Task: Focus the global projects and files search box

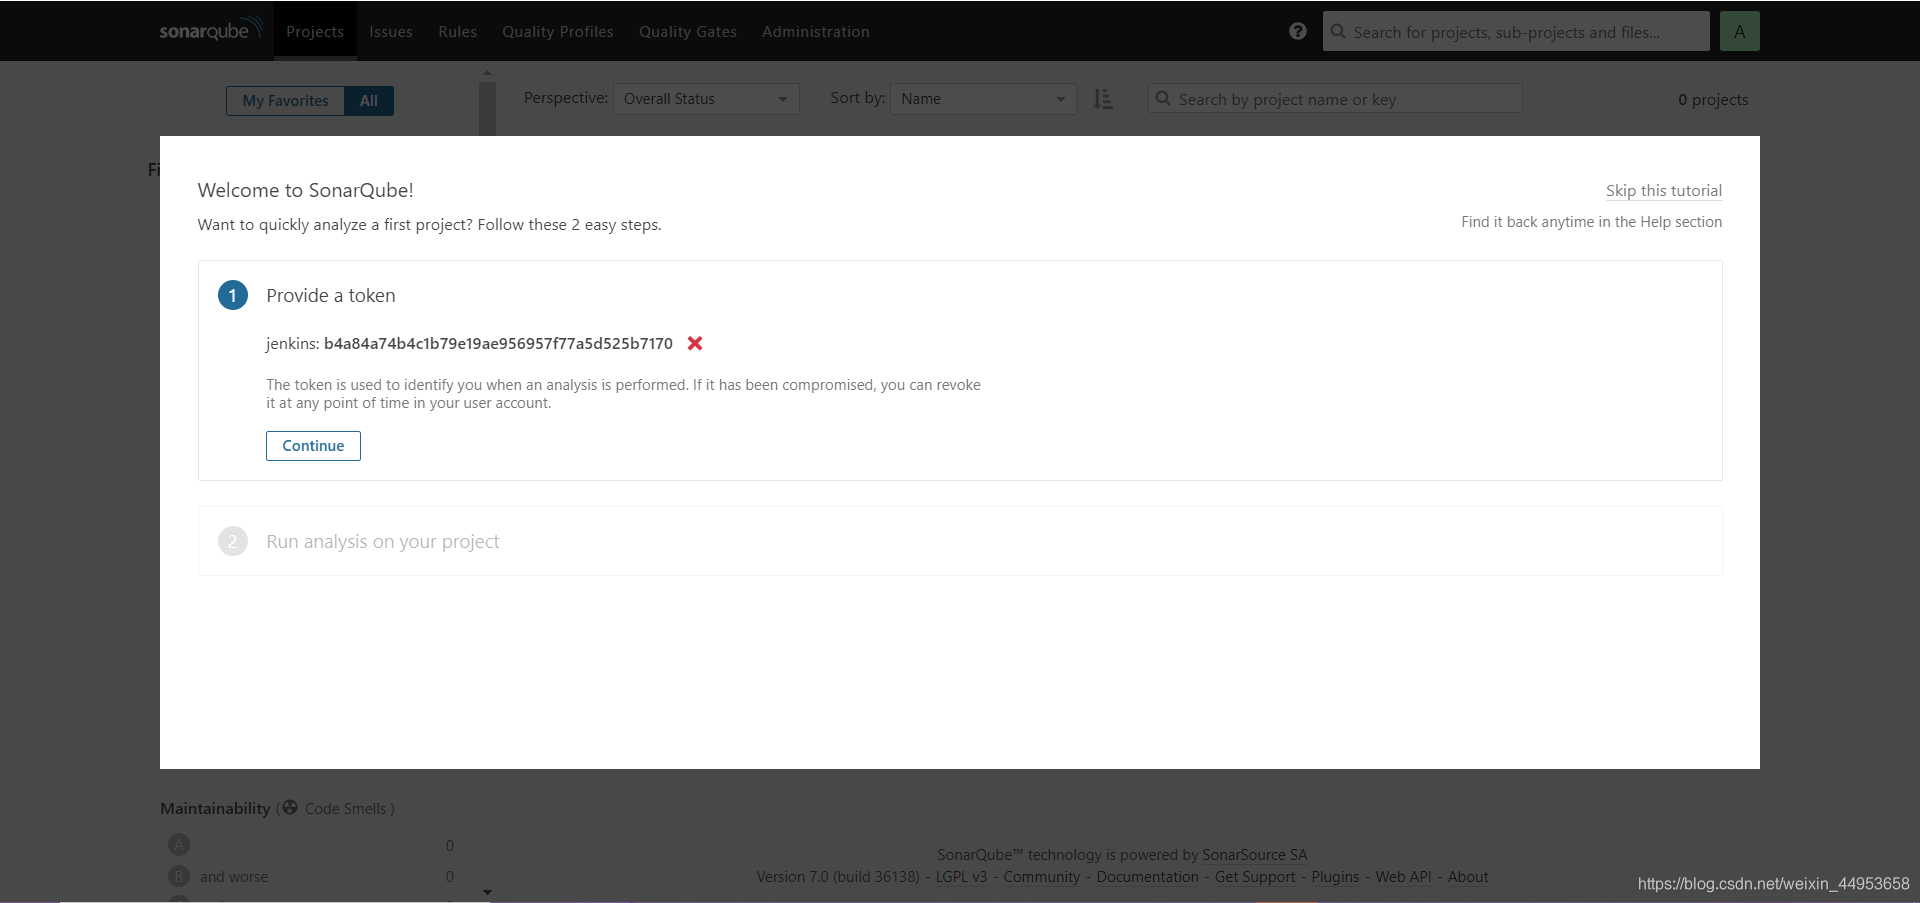Action: [1516, 31]
